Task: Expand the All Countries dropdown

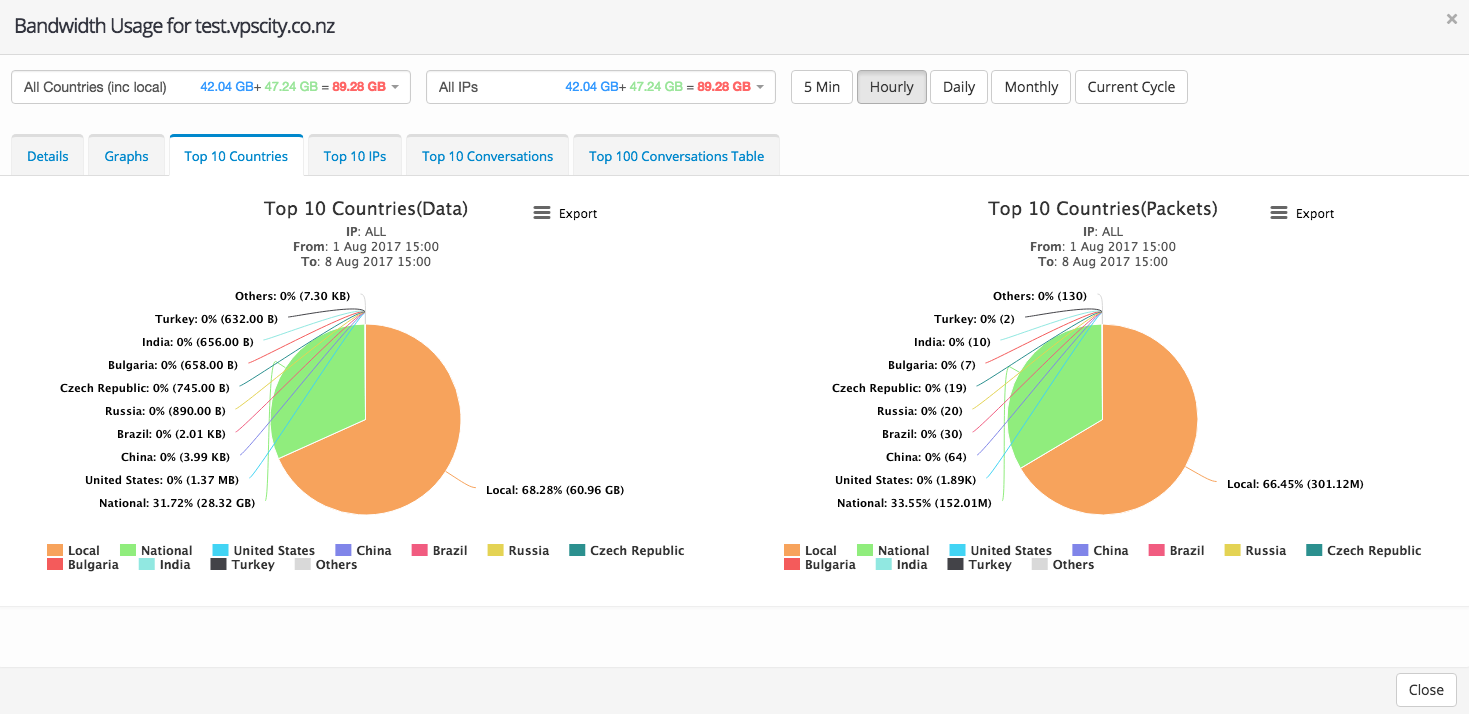Action: pos(211,87)
